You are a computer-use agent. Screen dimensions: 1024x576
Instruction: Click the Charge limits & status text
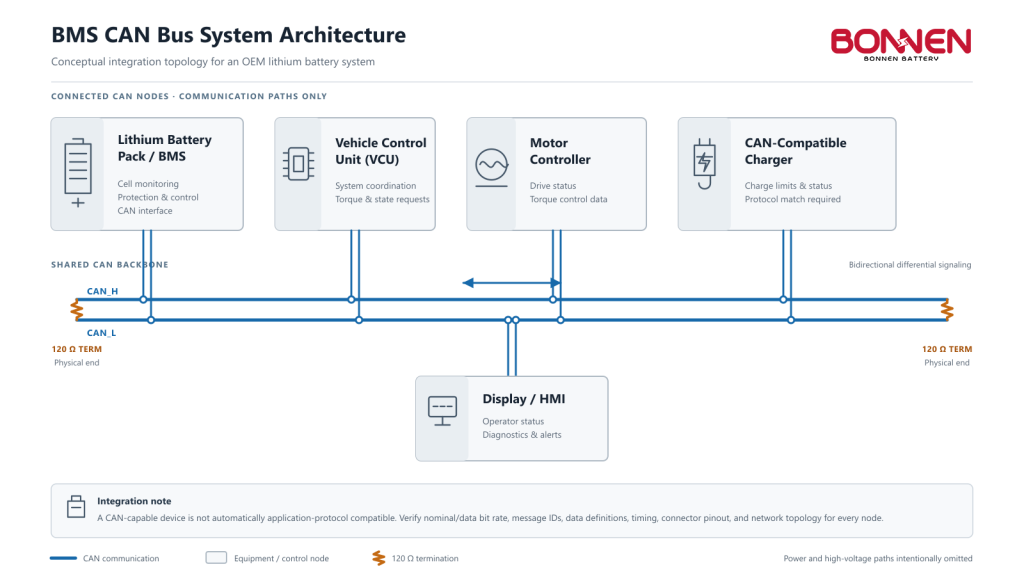pyautogui.click(x=788, y=186)
